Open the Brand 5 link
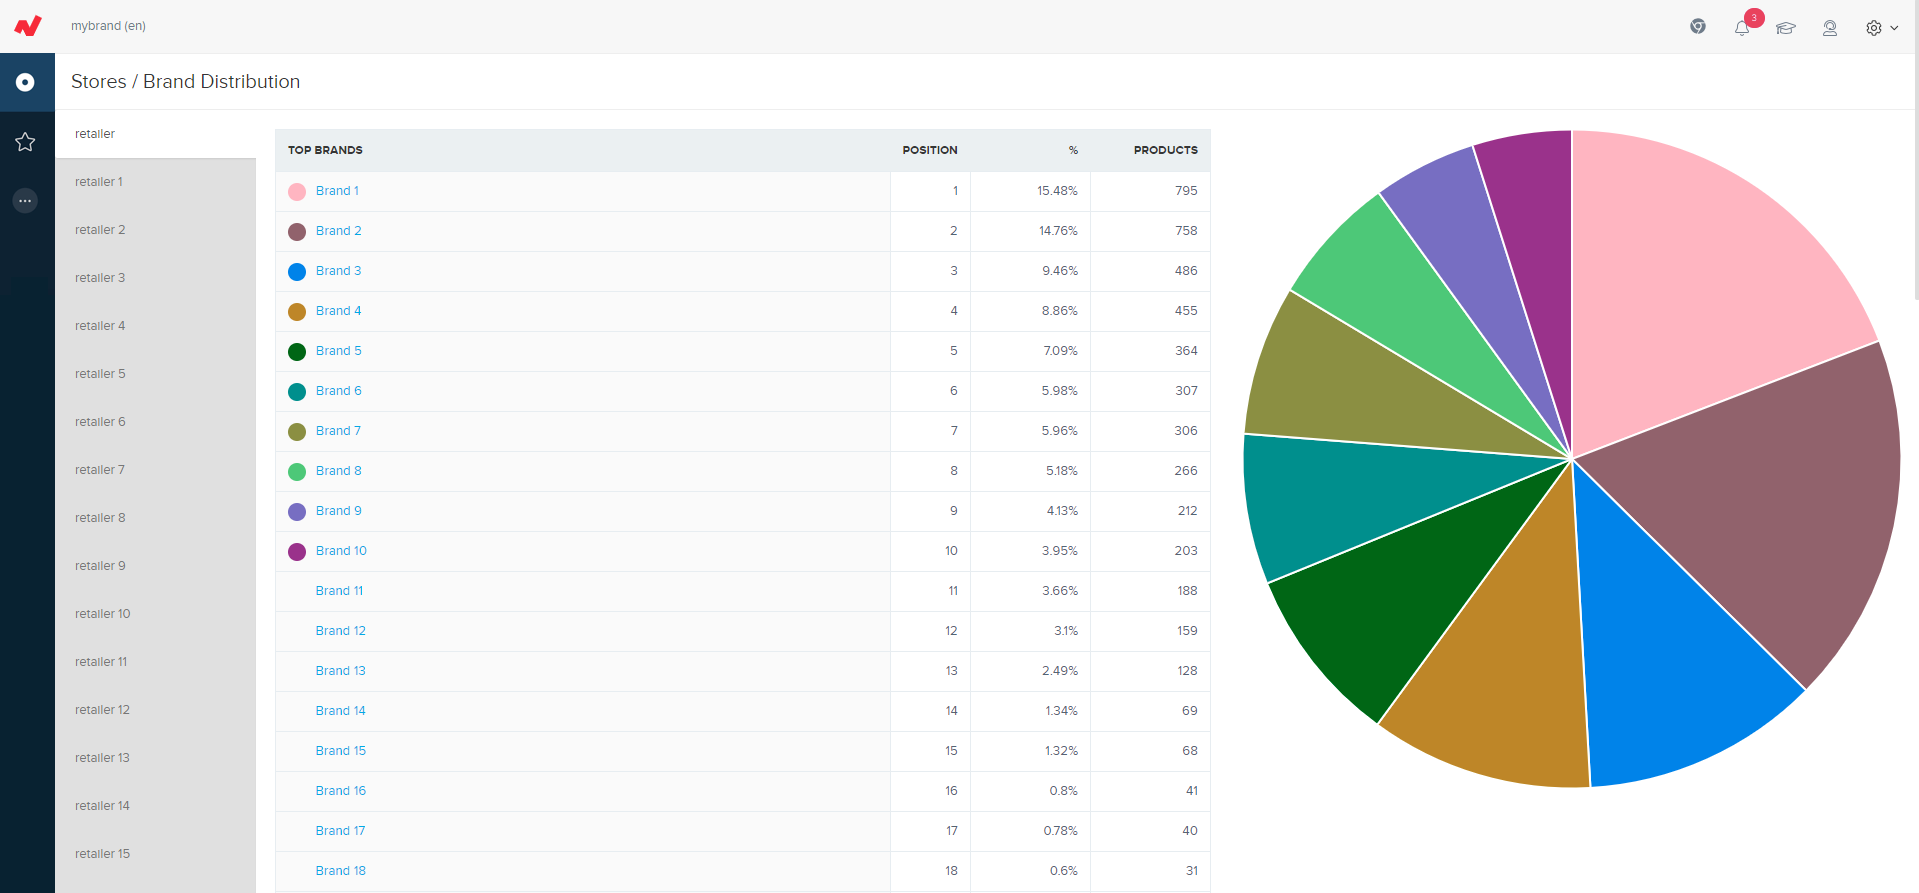This screenshot has height=893, width=1919. (338, 351)
